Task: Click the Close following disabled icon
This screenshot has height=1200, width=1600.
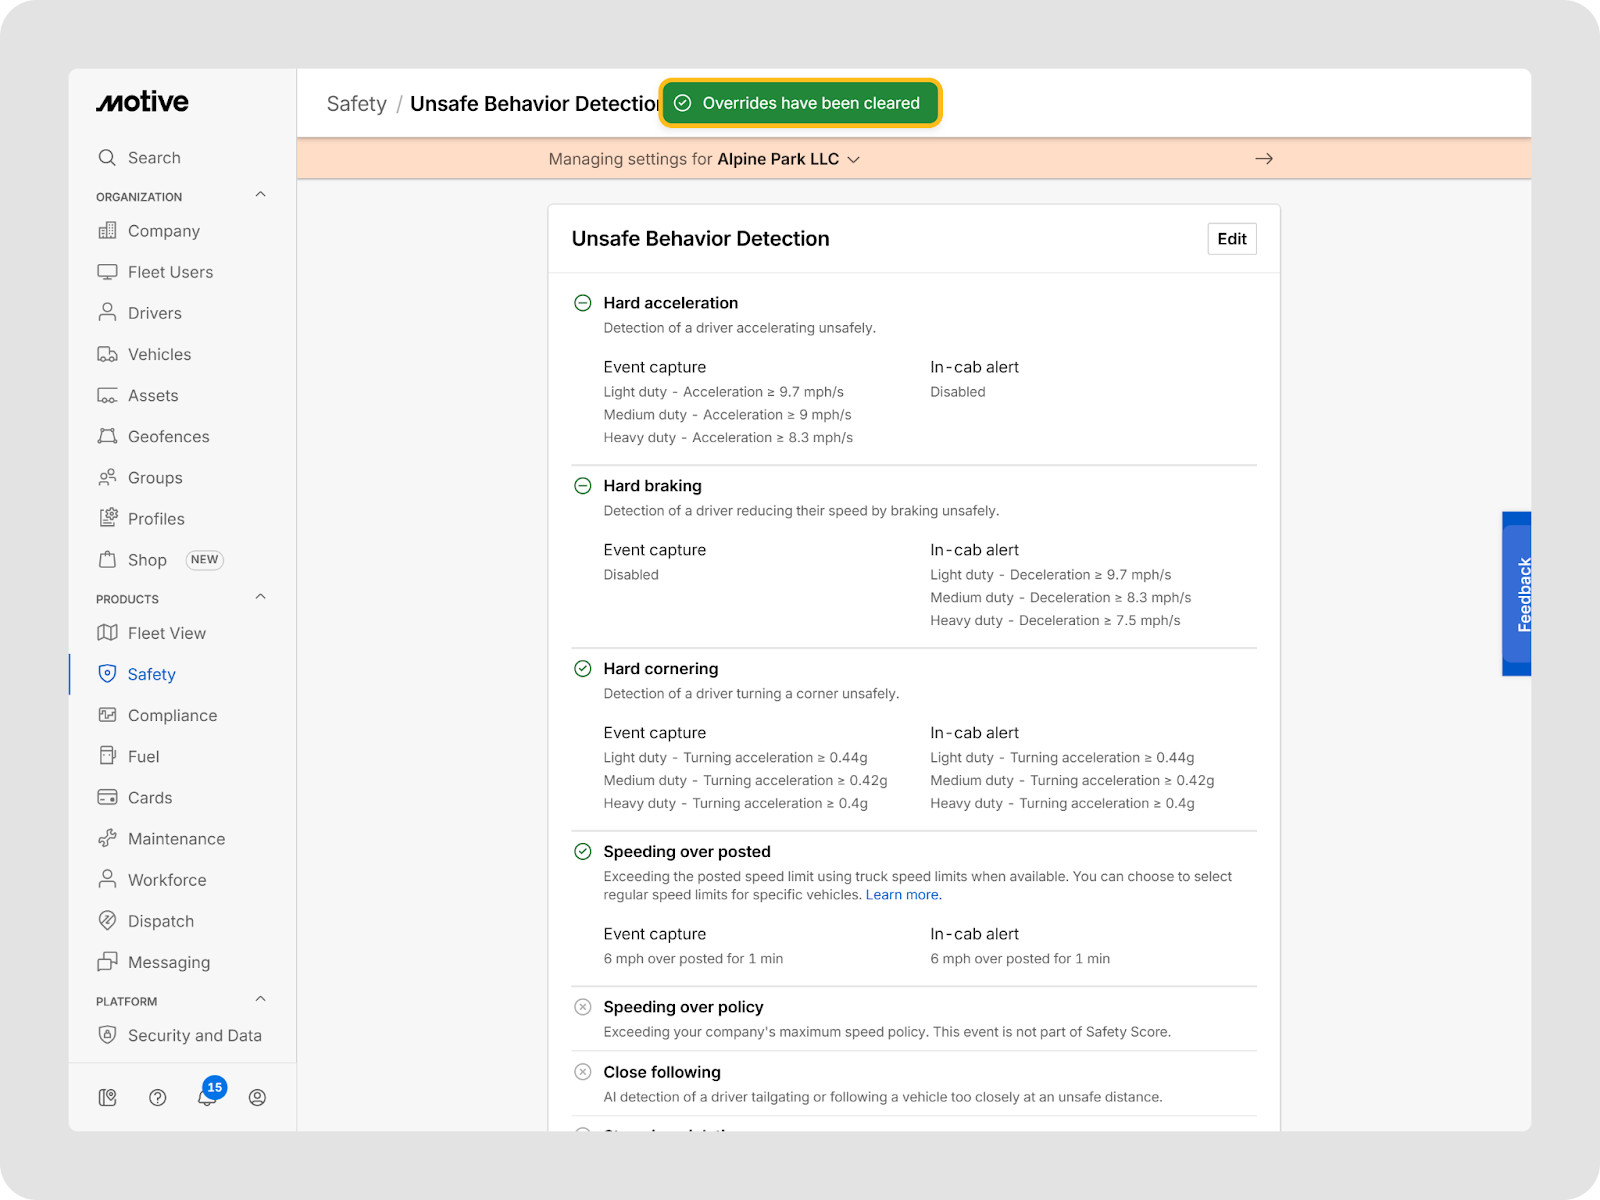Action: (x=583, y=1072)
